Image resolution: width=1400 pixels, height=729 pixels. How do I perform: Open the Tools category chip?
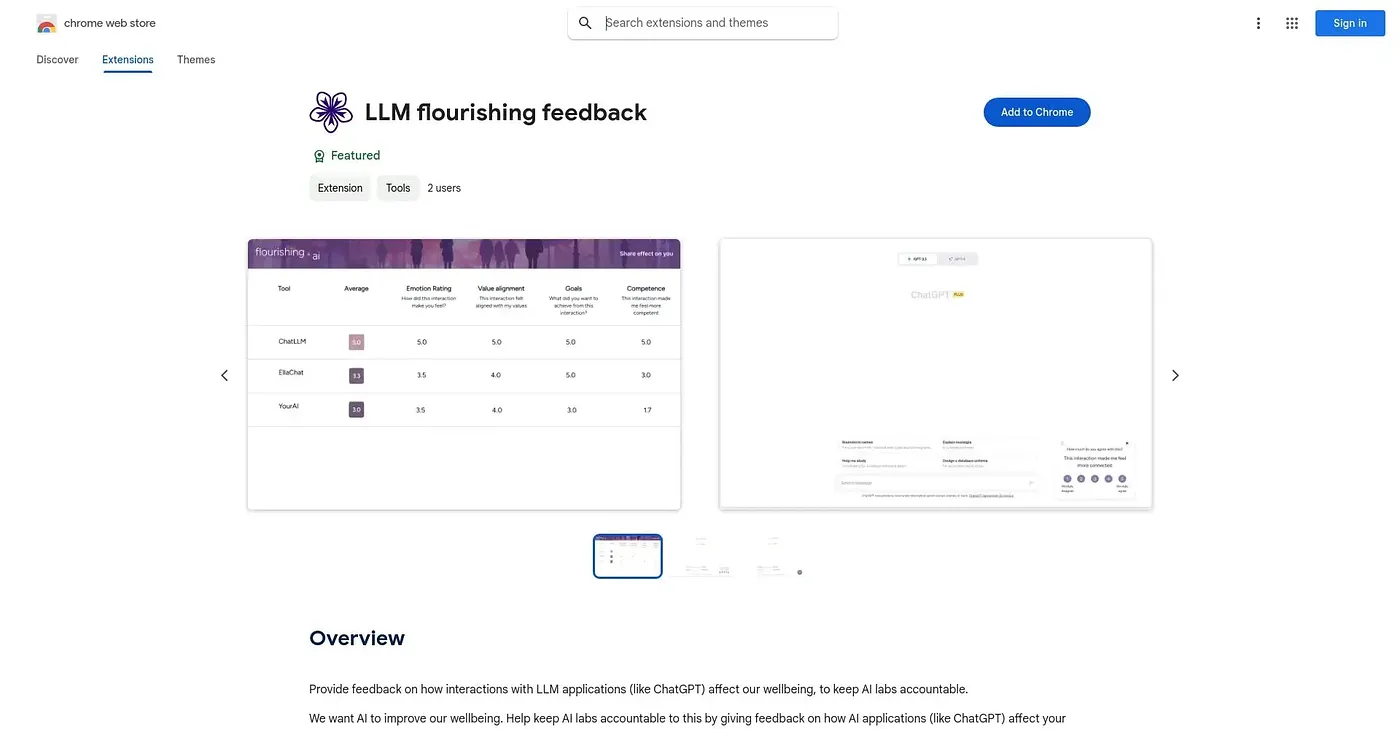coord(398,188)
